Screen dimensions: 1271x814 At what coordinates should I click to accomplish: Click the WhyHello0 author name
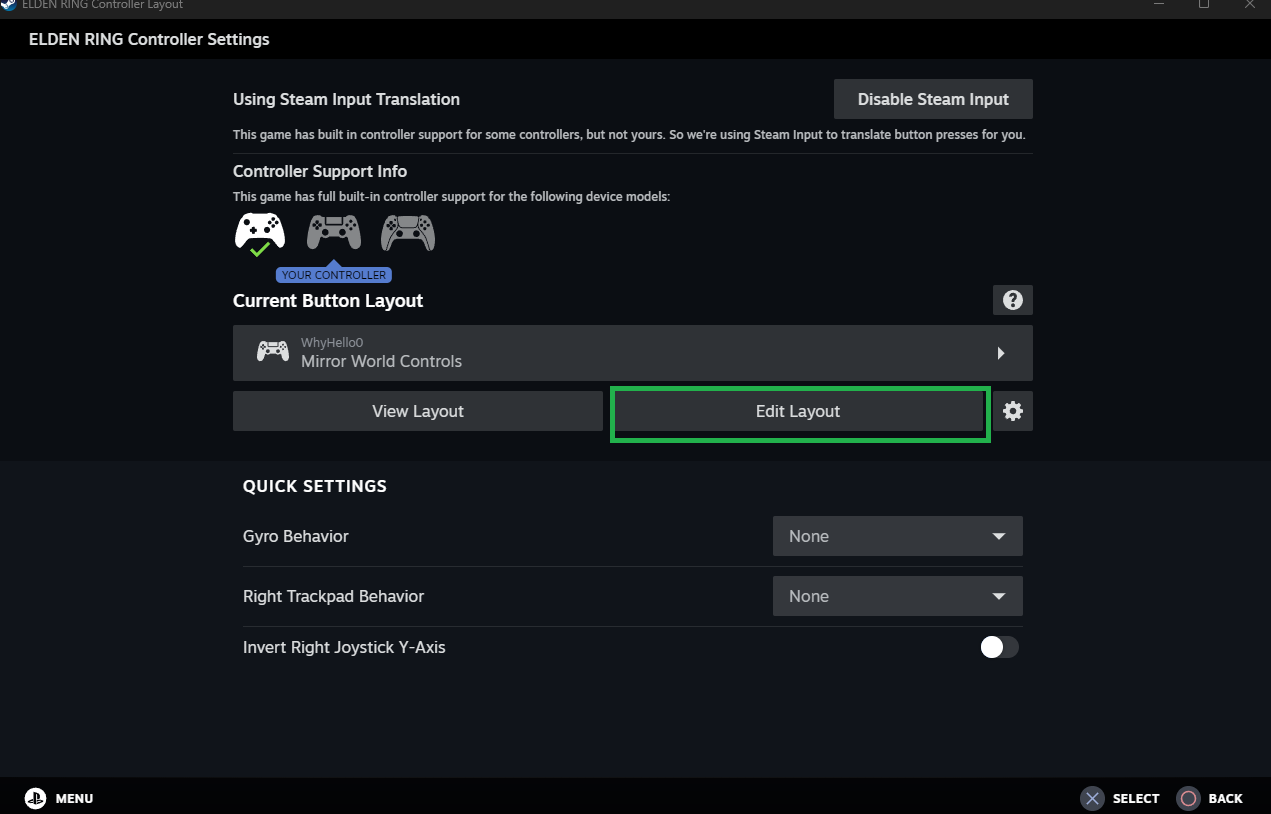(332, 343)
